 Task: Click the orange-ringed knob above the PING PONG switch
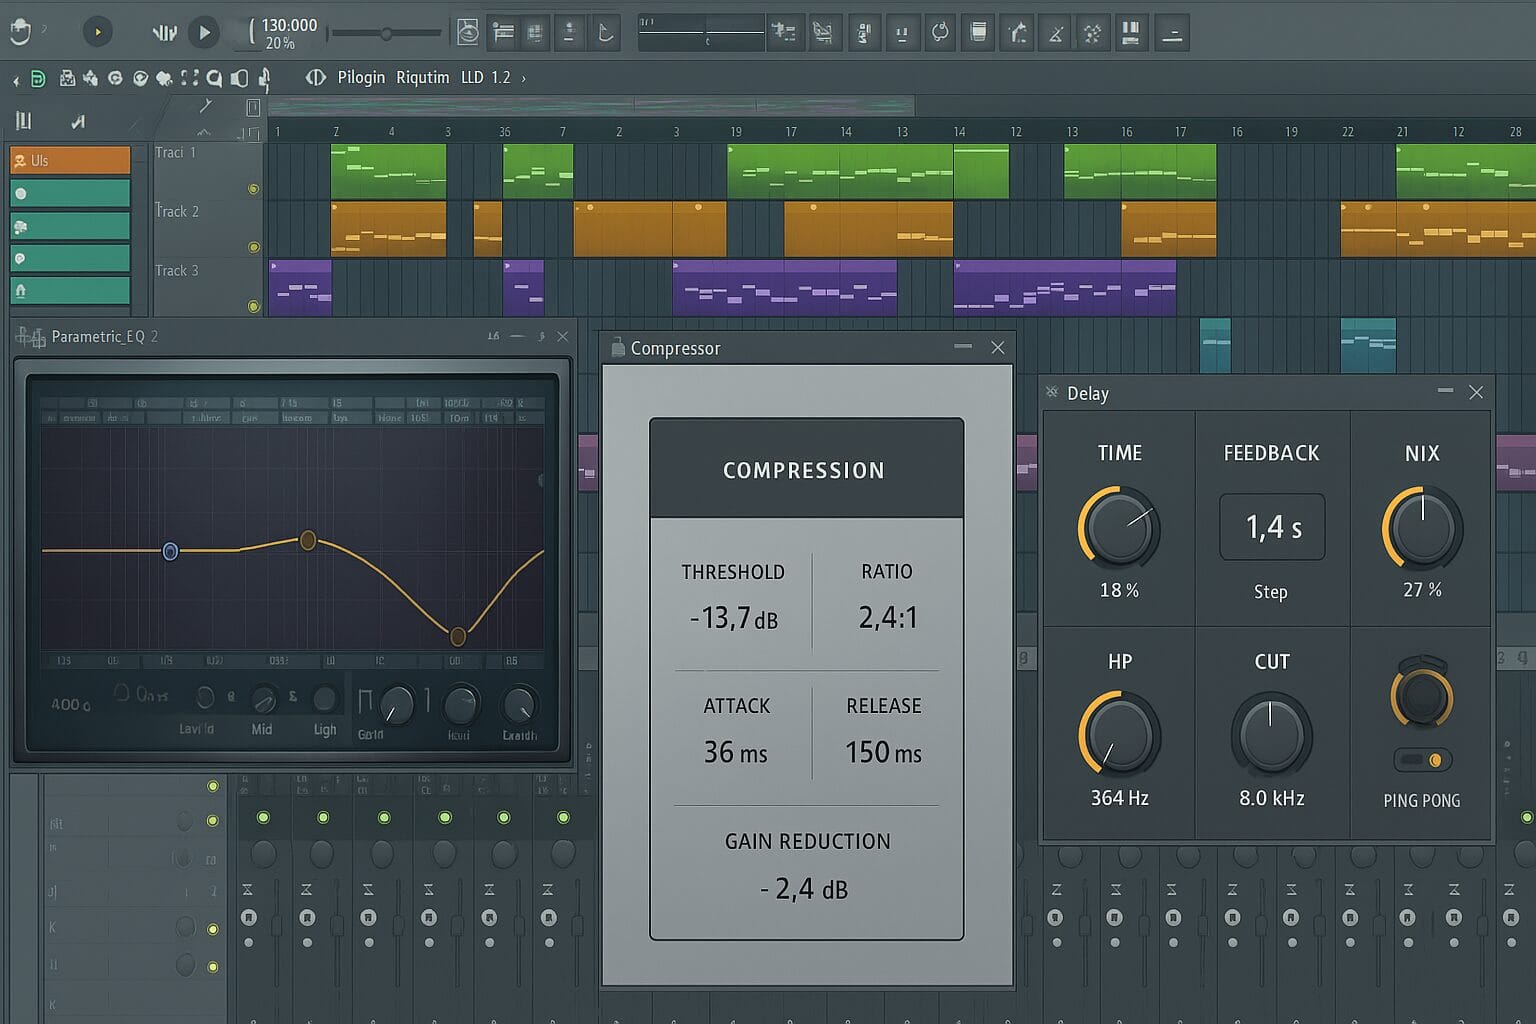pyautogui.click(x=1422, y=696)
